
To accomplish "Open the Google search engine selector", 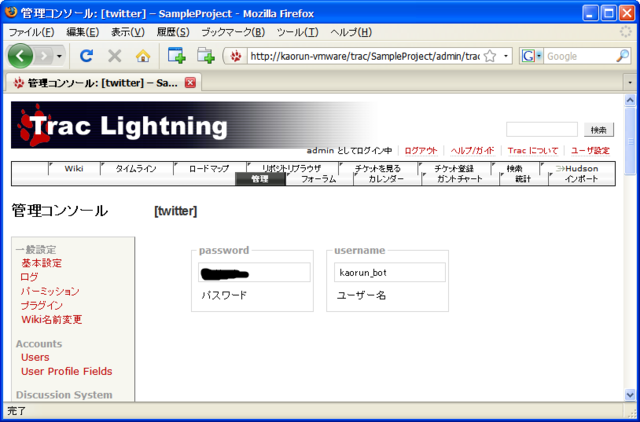I will coord(531,56).
